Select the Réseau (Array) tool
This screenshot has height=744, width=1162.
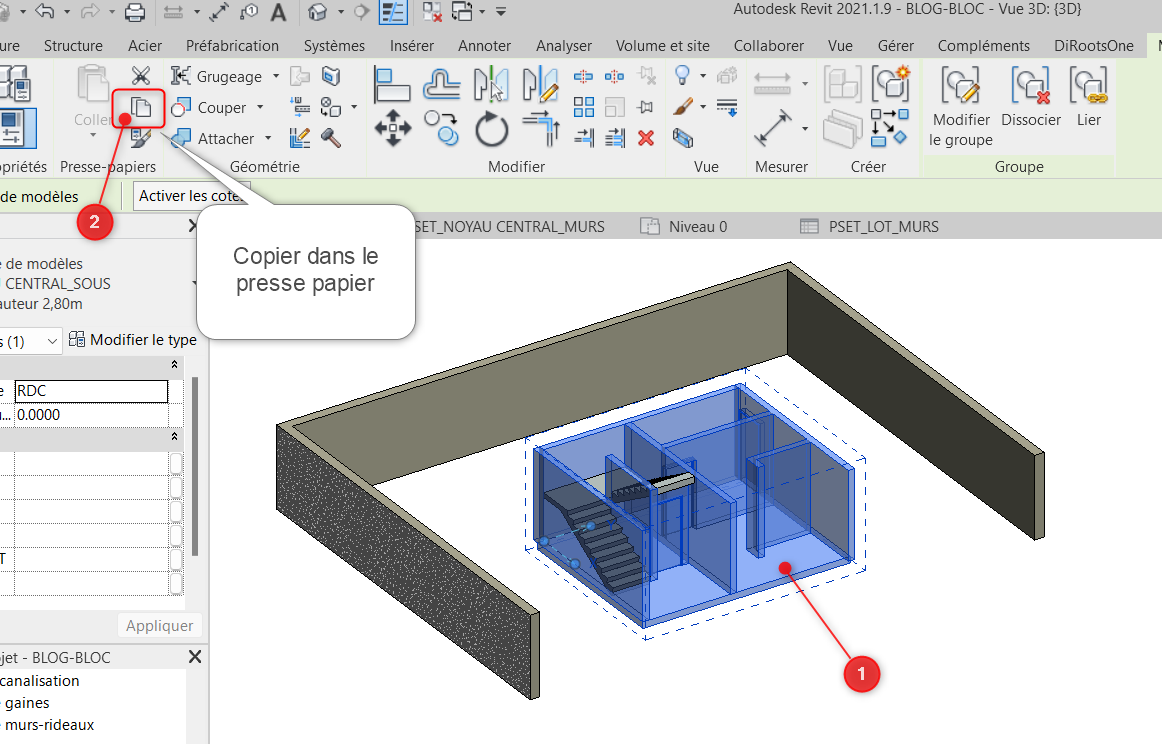point(584,107)
